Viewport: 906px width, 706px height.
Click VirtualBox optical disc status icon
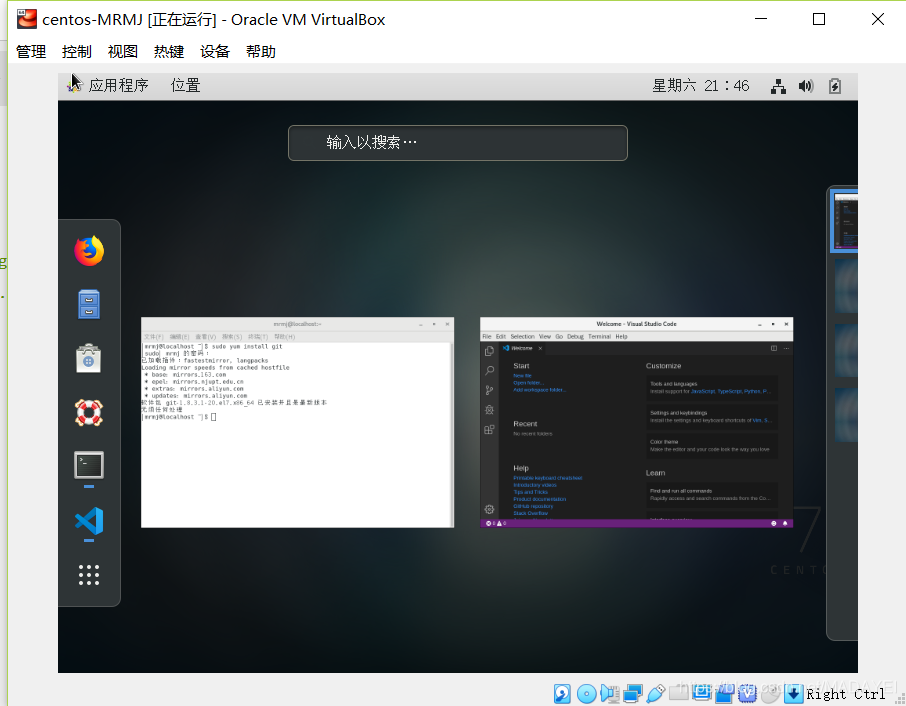(x=586, y=693)
